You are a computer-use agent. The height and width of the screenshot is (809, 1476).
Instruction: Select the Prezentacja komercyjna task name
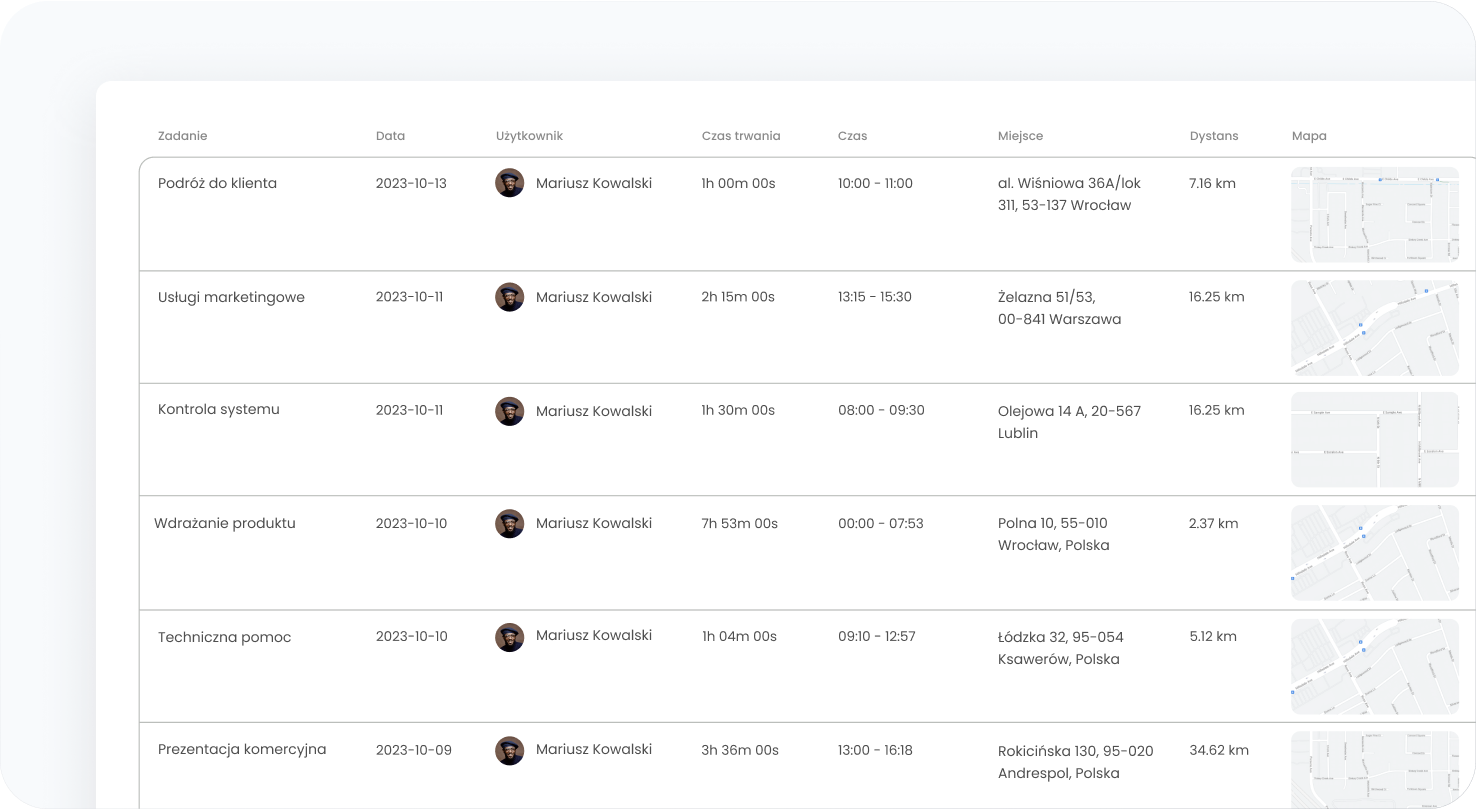pyautogui.click(x=242, y=749)
